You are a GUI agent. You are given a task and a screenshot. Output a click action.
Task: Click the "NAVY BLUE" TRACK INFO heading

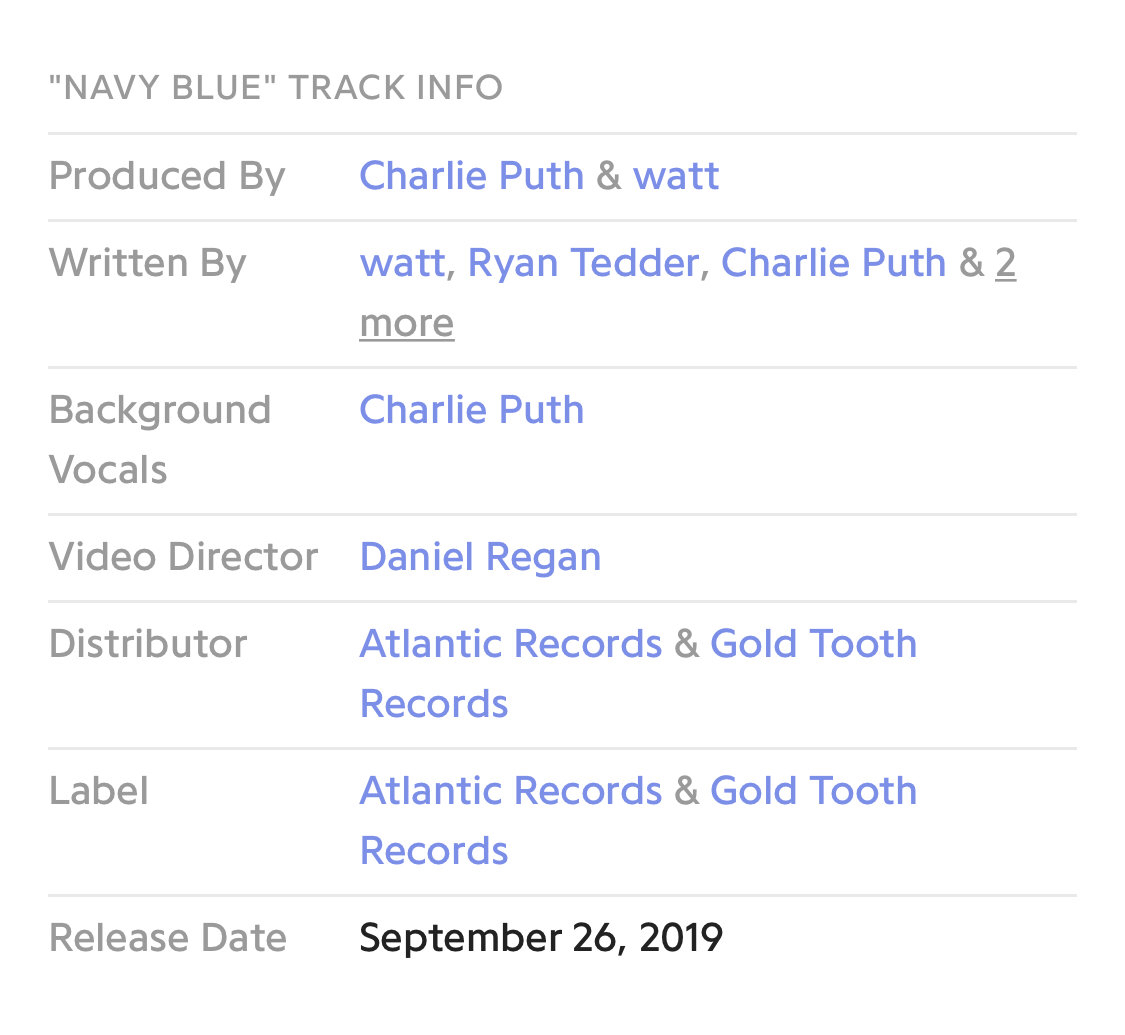pos(276,88)
